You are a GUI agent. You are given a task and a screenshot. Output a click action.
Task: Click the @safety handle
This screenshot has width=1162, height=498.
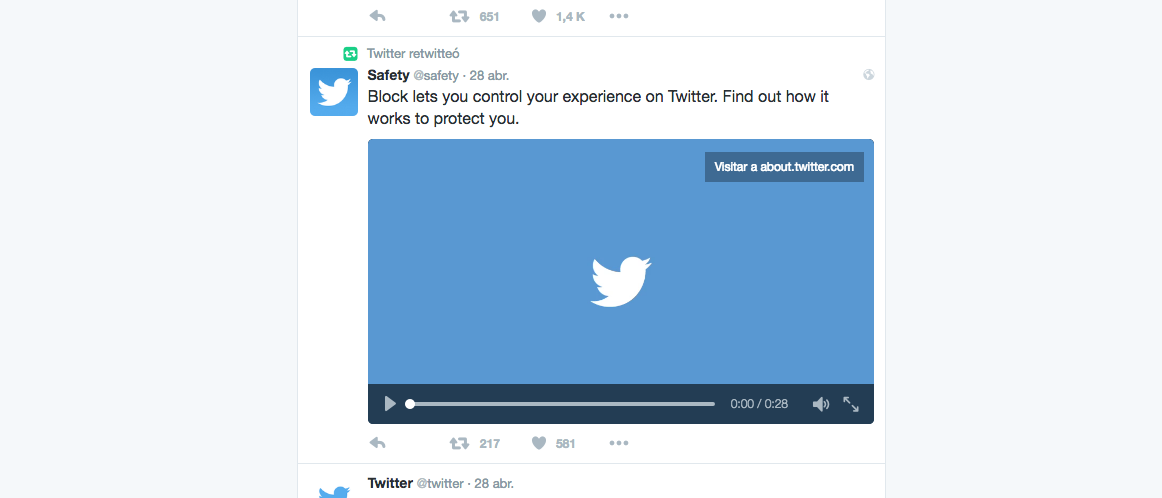436,76
